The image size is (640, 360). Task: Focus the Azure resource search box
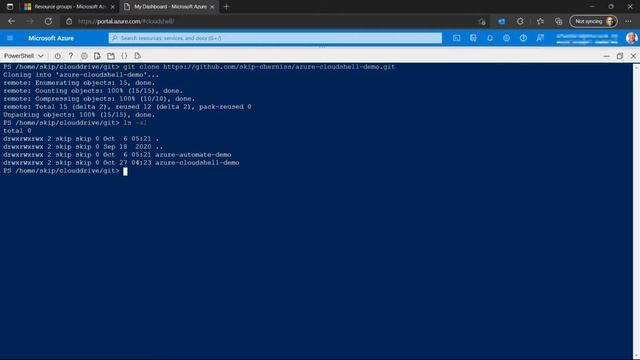coord(275,38)
